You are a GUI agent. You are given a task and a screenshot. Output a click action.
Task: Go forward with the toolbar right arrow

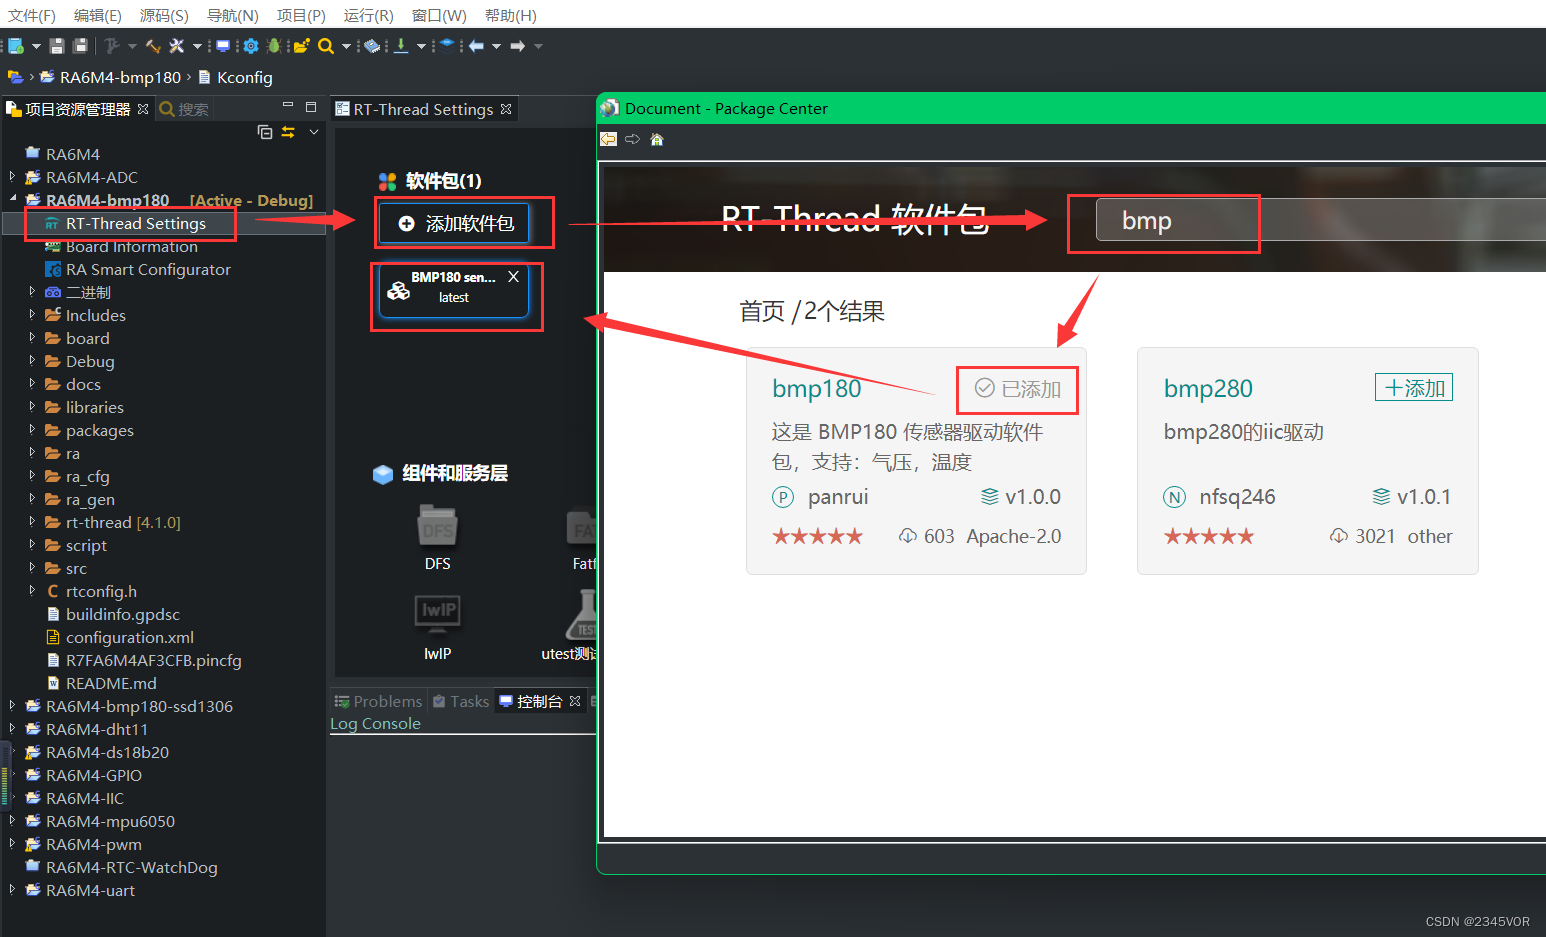[x=517, y=46]
